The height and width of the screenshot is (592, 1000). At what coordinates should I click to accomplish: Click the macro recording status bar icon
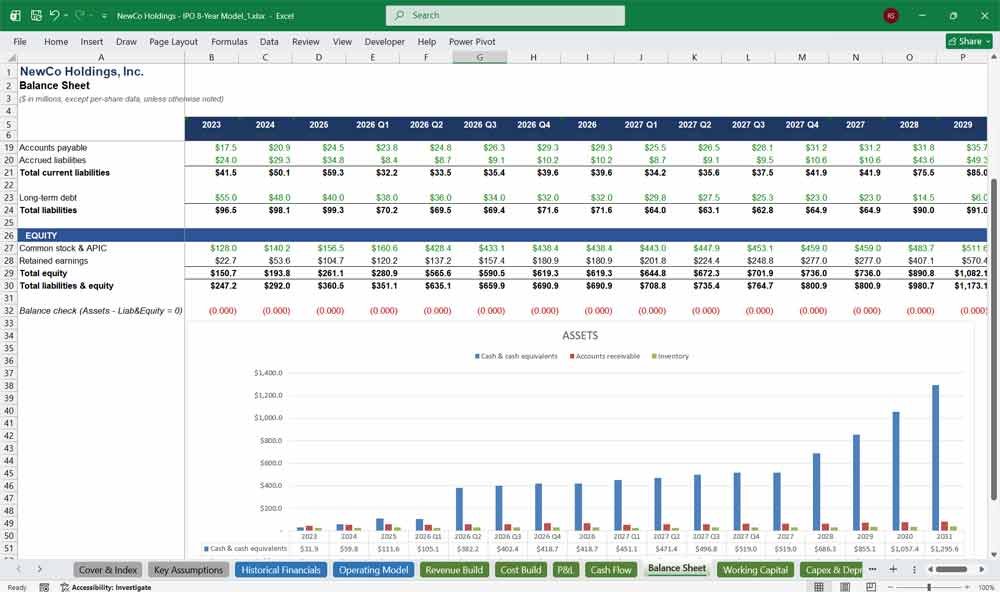point(44,587)
